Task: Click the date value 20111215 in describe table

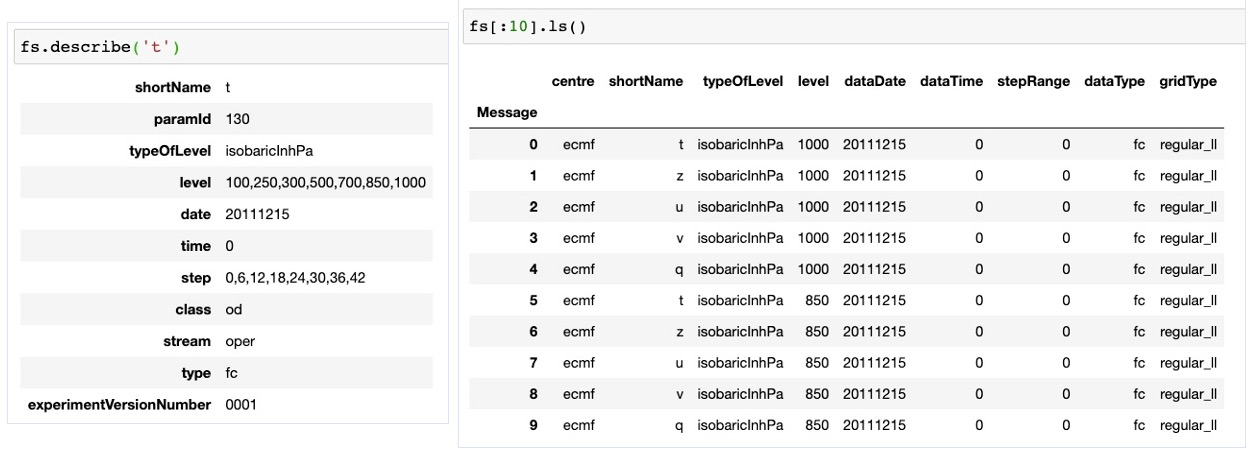Action: tap(257, 214)
